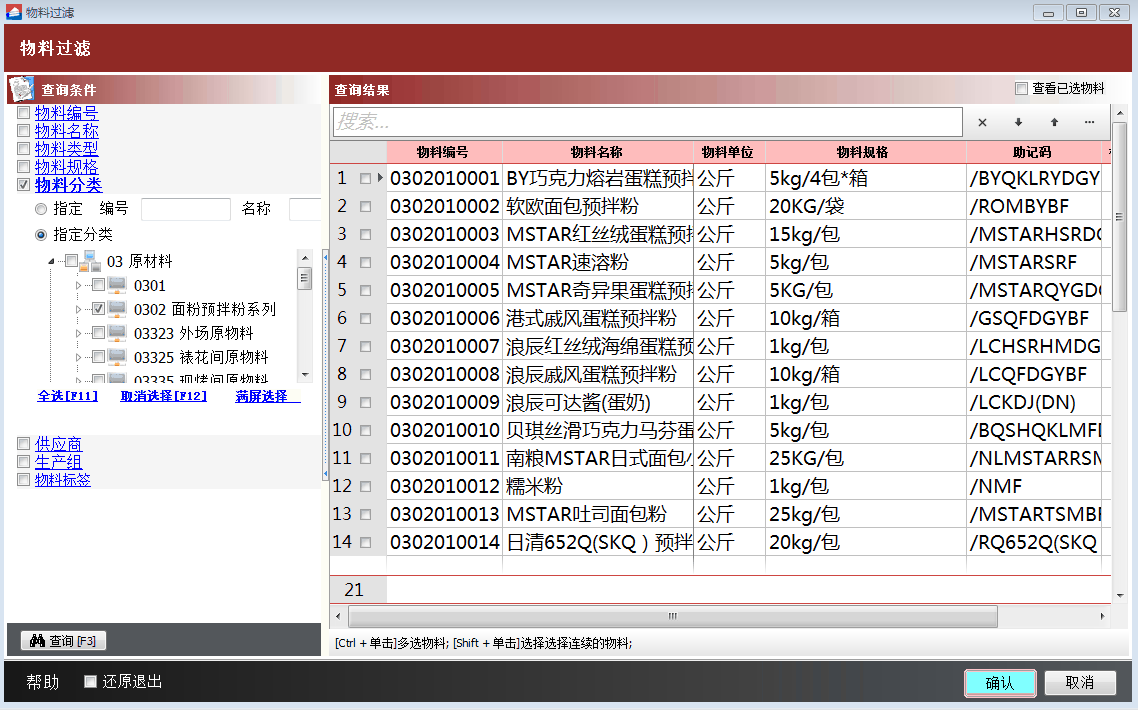Viewport: 1138px width, 710px height.
Task: Click the 取消选择[F12] link
Action: point(163,396)
